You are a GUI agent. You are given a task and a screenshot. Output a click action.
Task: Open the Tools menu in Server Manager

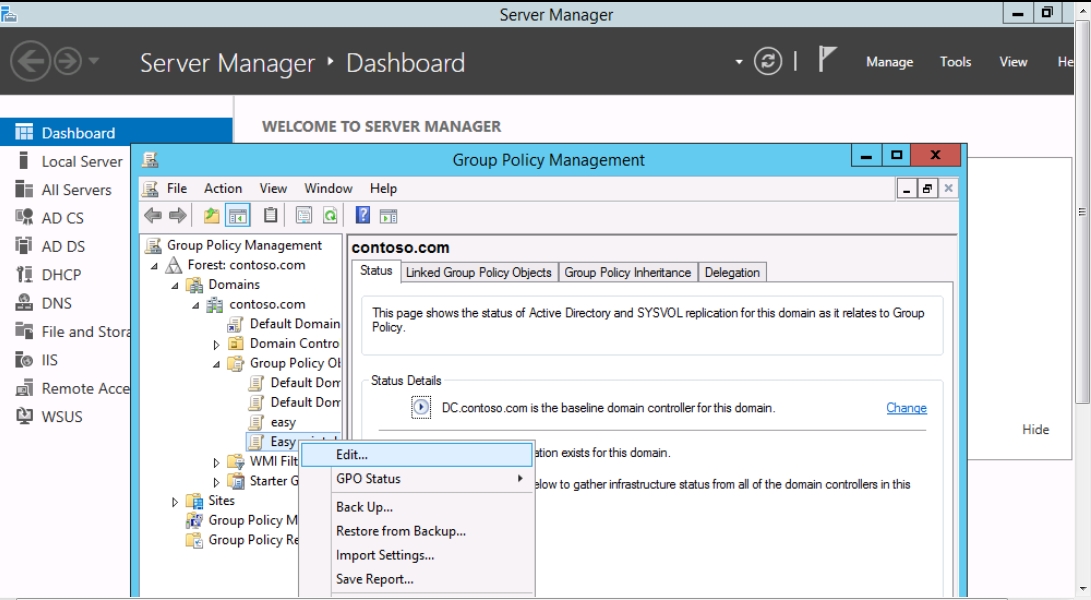pos(955,62)
